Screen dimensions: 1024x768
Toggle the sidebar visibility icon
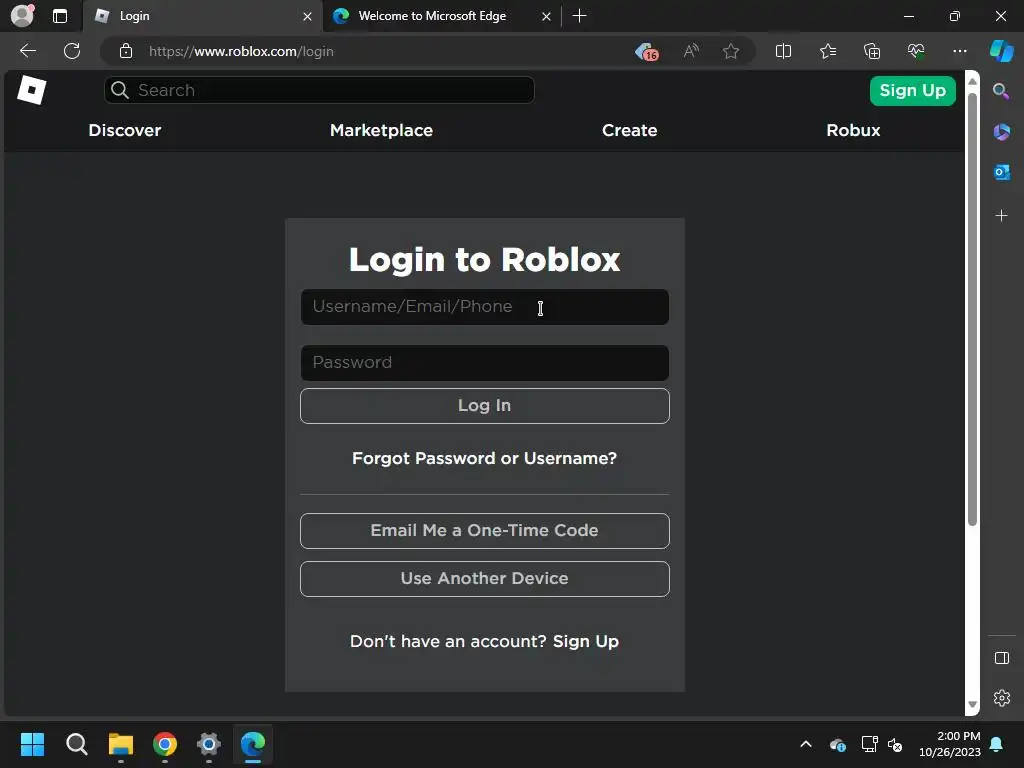pyautogui.click(x=1001, y=658)
